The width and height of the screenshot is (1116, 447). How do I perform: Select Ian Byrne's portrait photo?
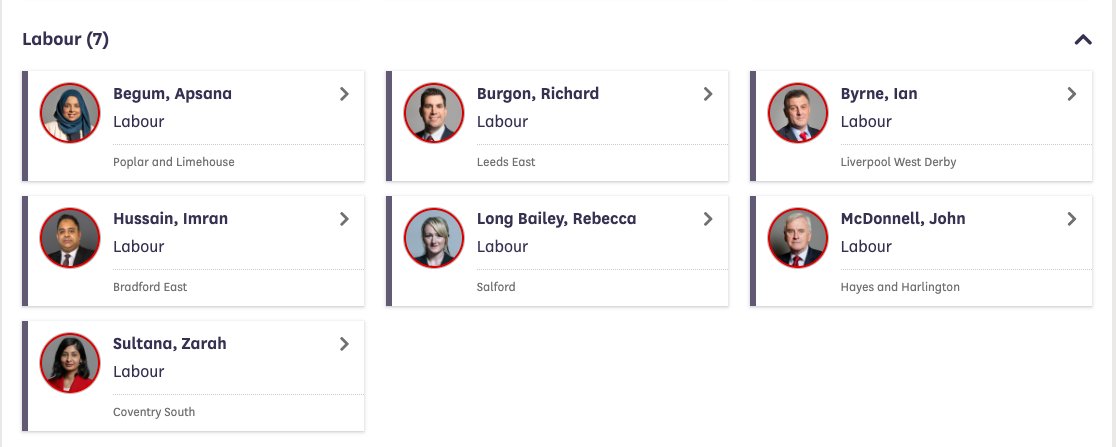pos(798,113)
